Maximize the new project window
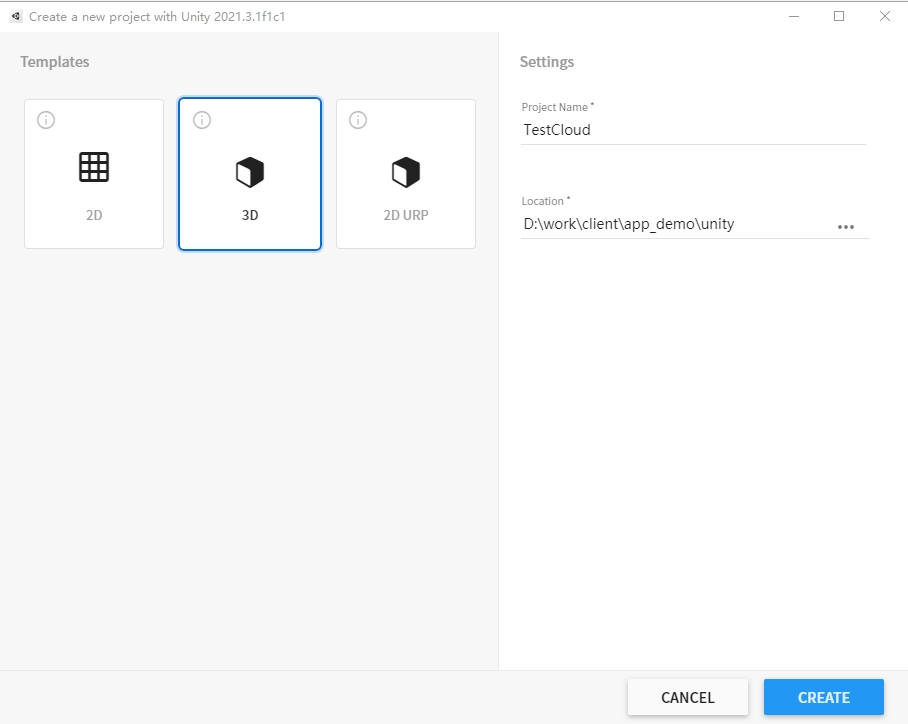 click(x=839, y=16)
